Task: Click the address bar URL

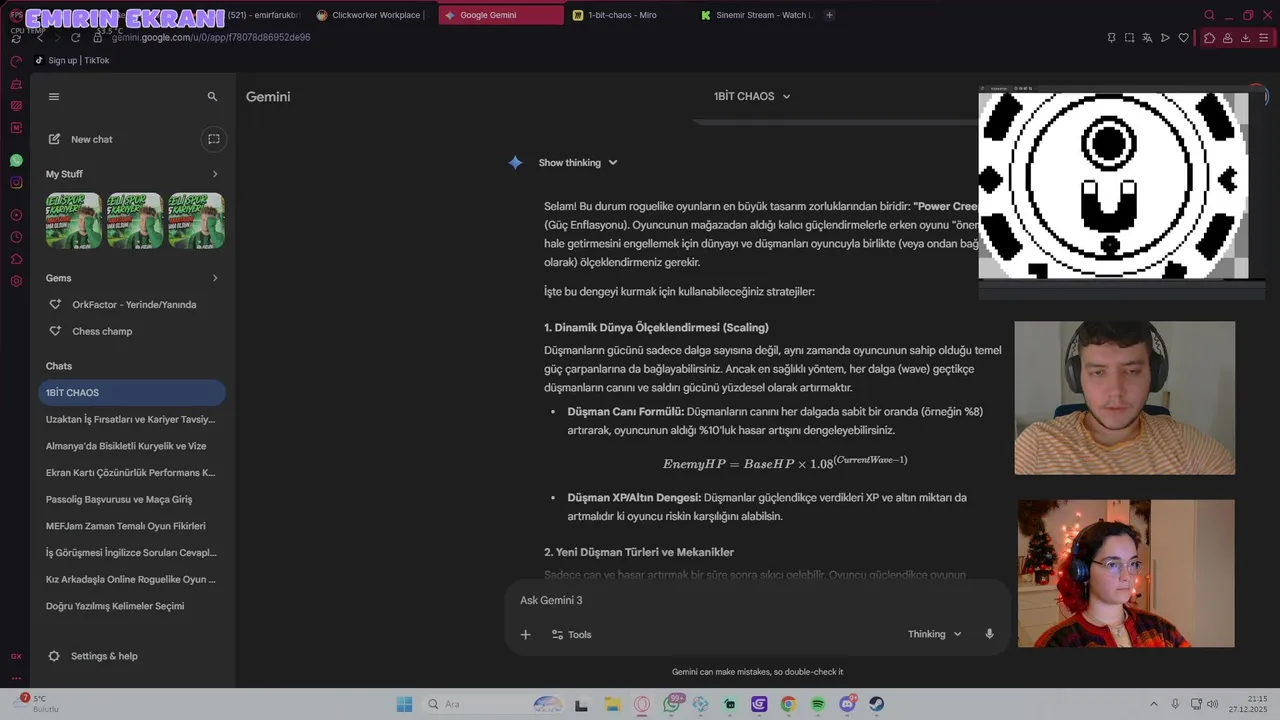Action: click(211, 37)
